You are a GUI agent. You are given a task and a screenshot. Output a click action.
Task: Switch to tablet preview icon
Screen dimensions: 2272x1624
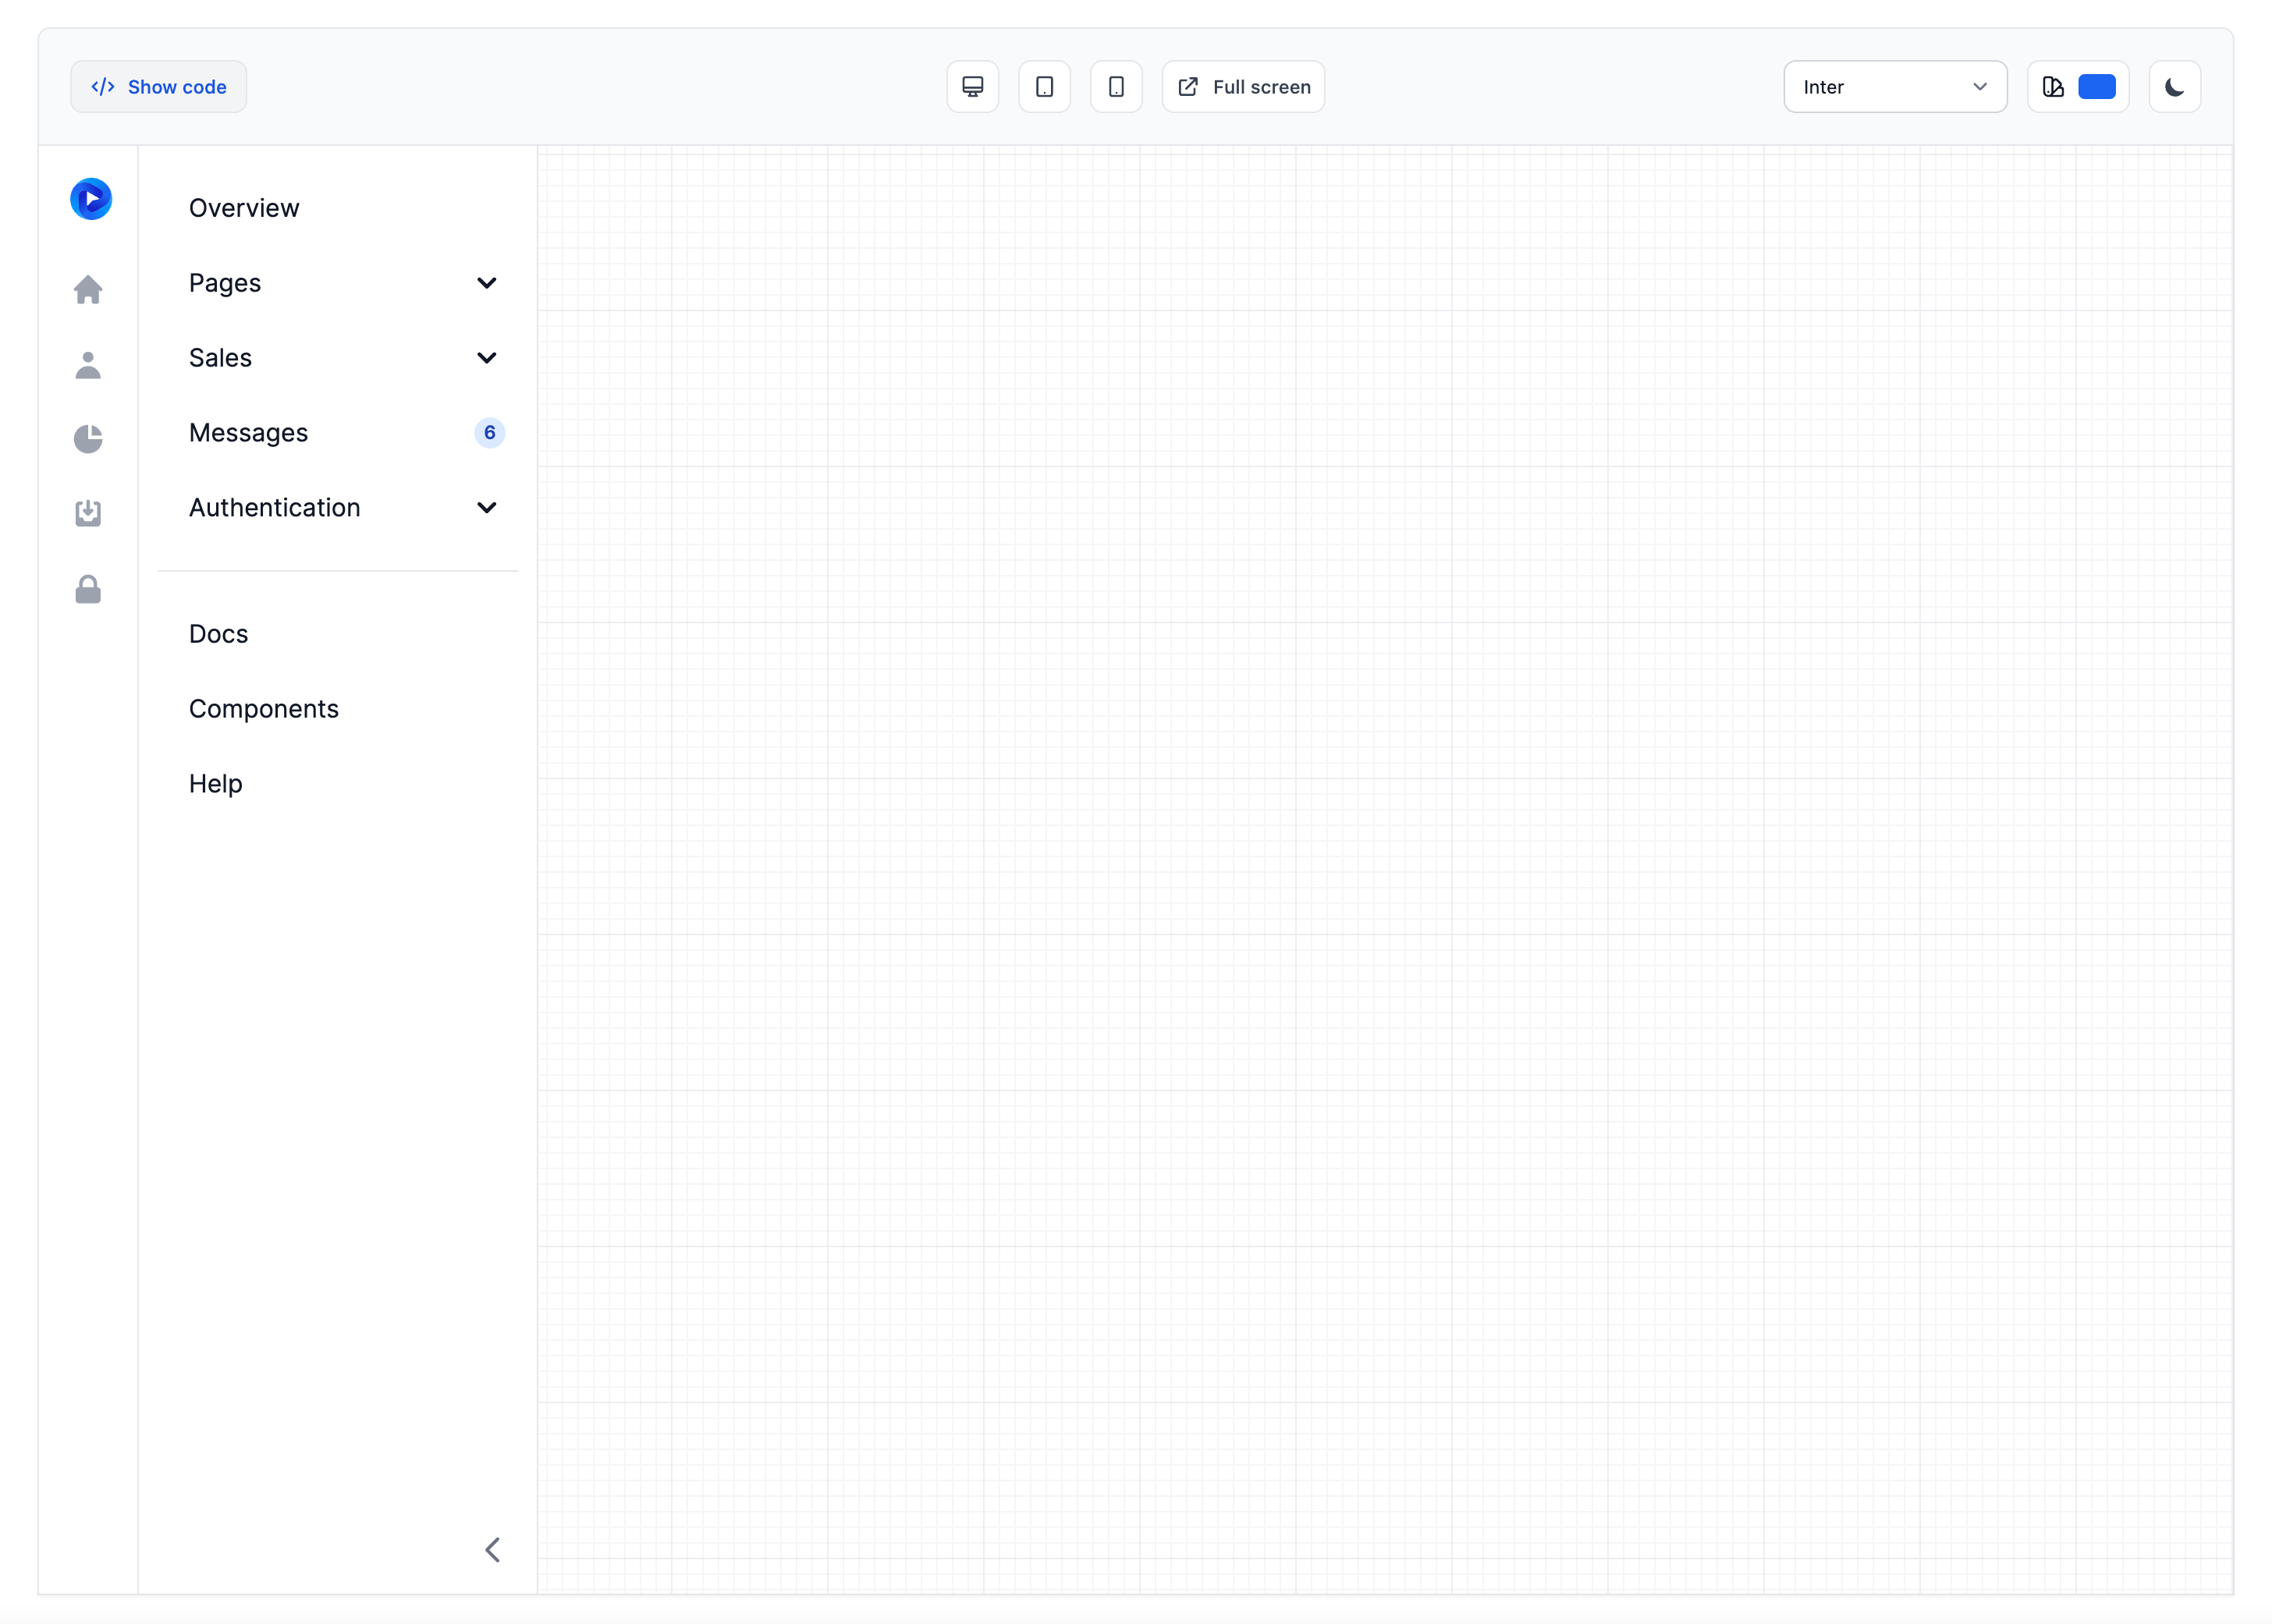click(1044, 87)
